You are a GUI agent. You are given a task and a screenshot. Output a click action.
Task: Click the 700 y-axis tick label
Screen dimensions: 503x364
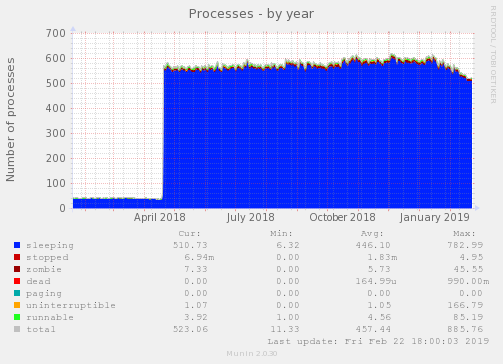tap(56, 33)
